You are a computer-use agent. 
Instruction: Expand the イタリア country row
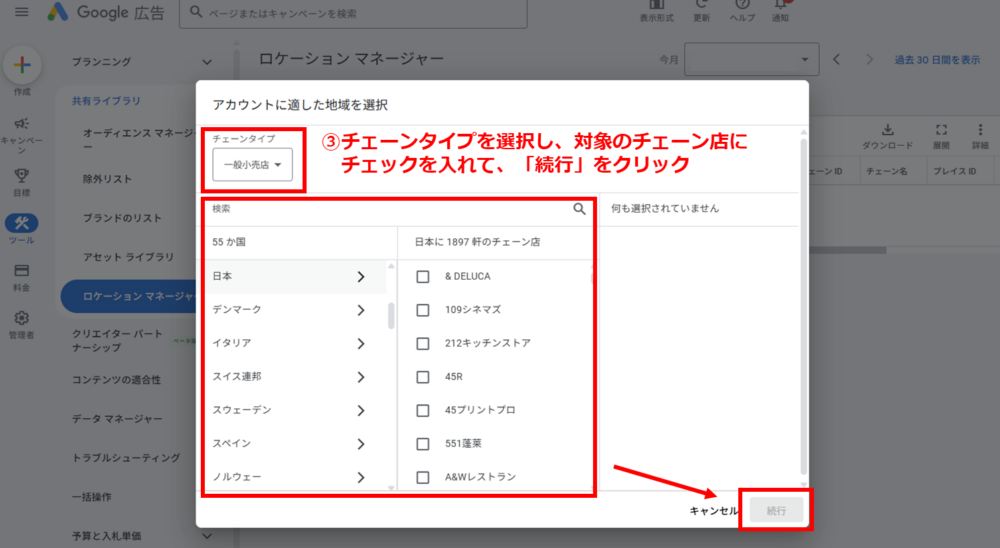[x=360, y=343]
